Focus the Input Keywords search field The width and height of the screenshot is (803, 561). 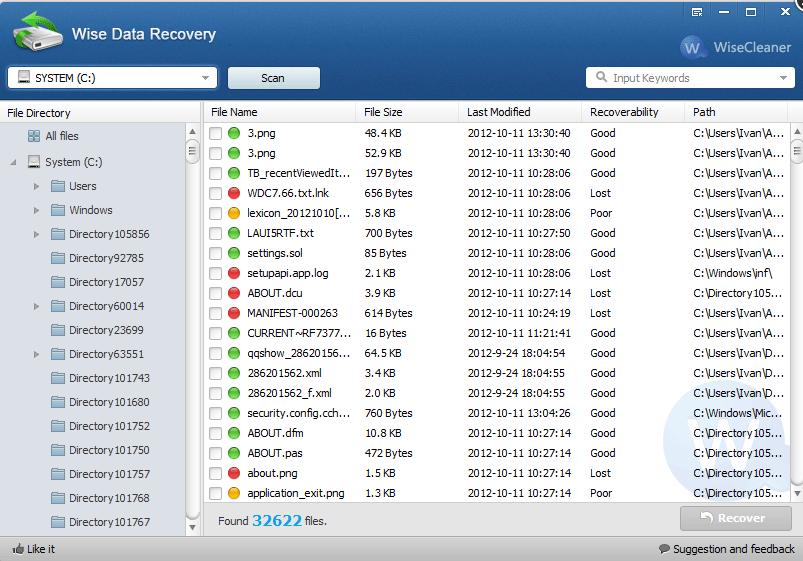coord(690,78)
